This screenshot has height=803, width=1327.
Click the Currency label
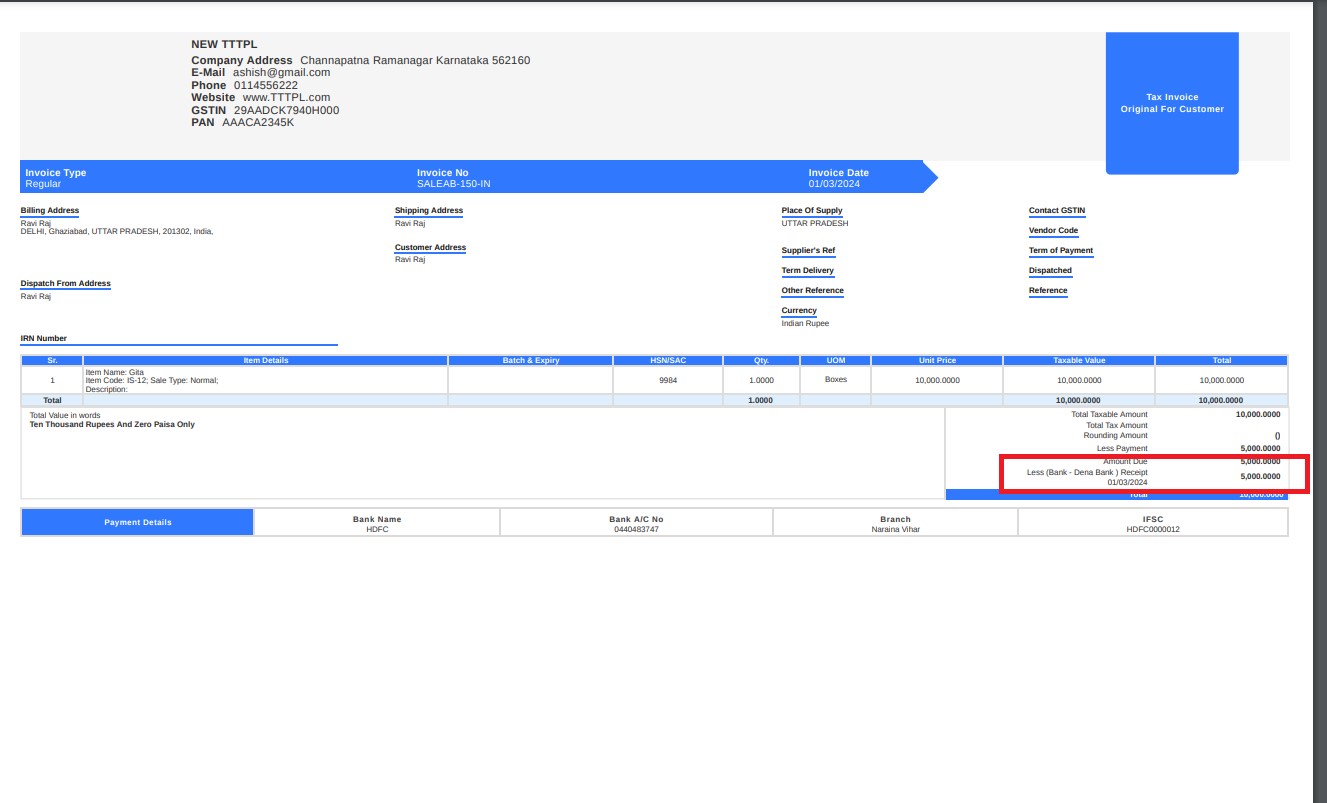(799, 311)
